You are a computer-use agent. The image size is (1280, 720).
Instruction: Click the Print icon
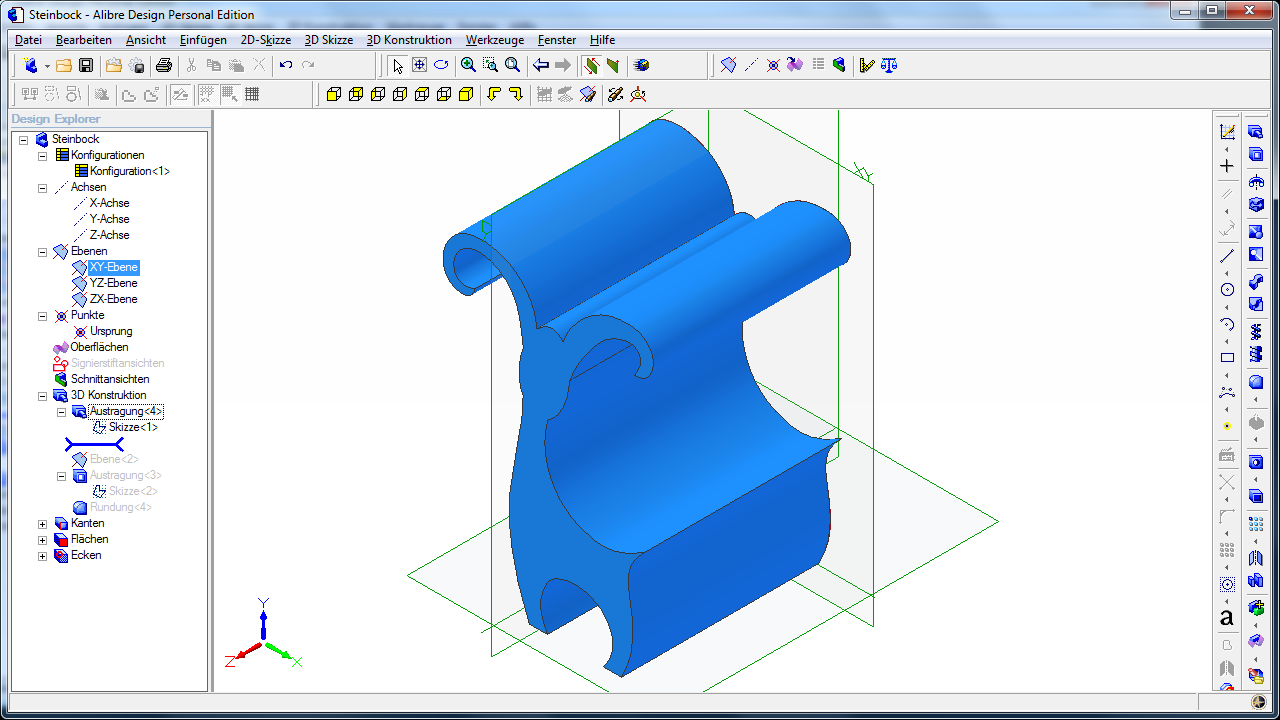click(164, 65)
